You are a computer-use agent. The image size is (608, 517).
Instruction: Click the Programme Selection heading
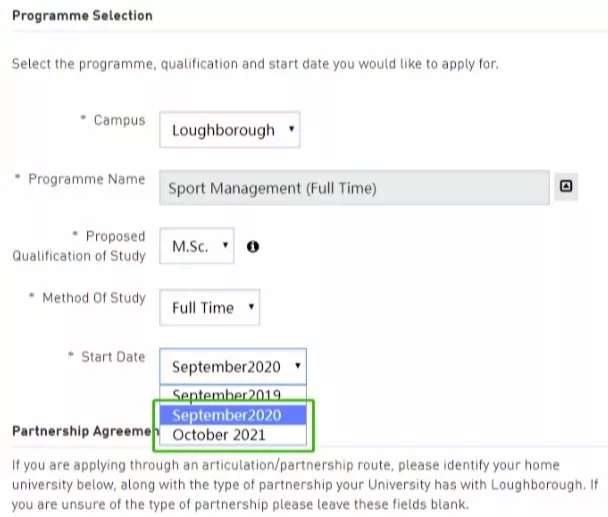(x=82, y=16)
